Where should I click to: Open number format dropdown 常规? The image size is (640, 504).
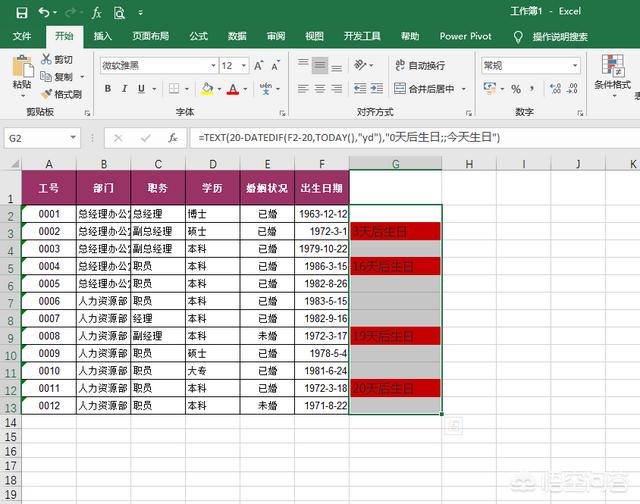click(575, 65)
